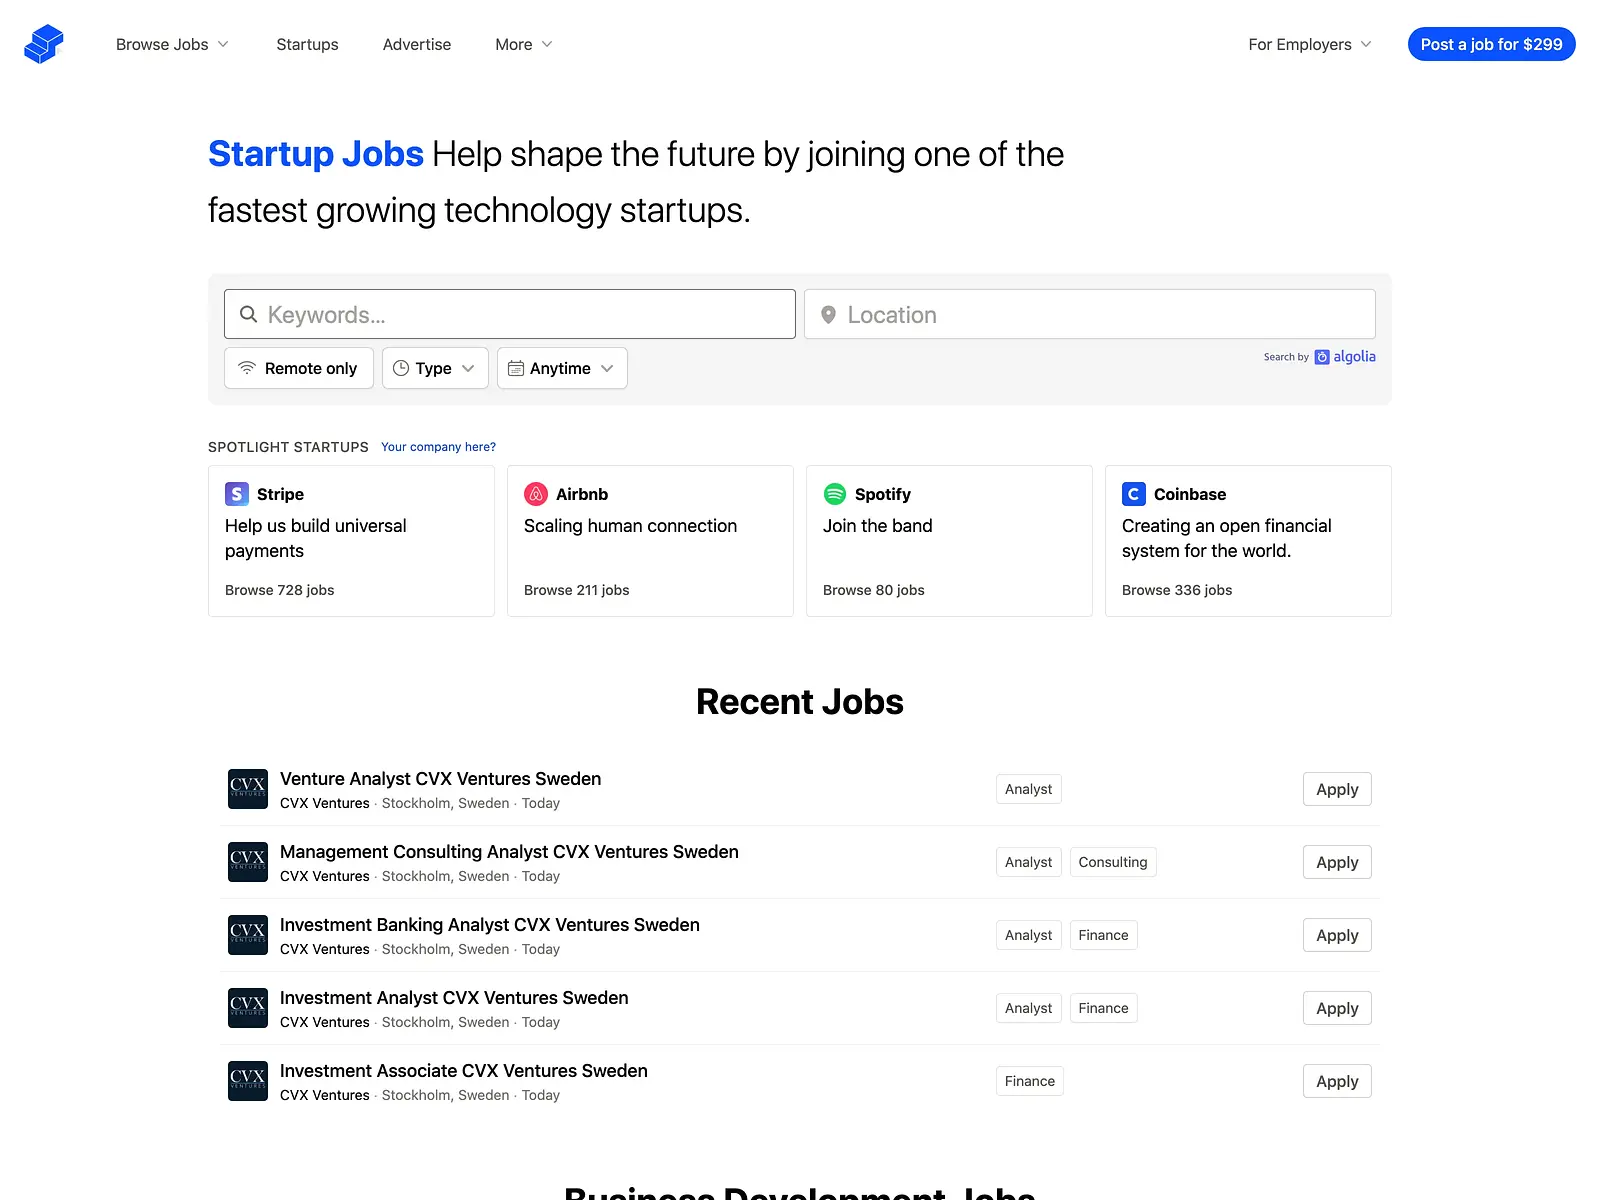Click the Algolia logo

click(1345, 357)
